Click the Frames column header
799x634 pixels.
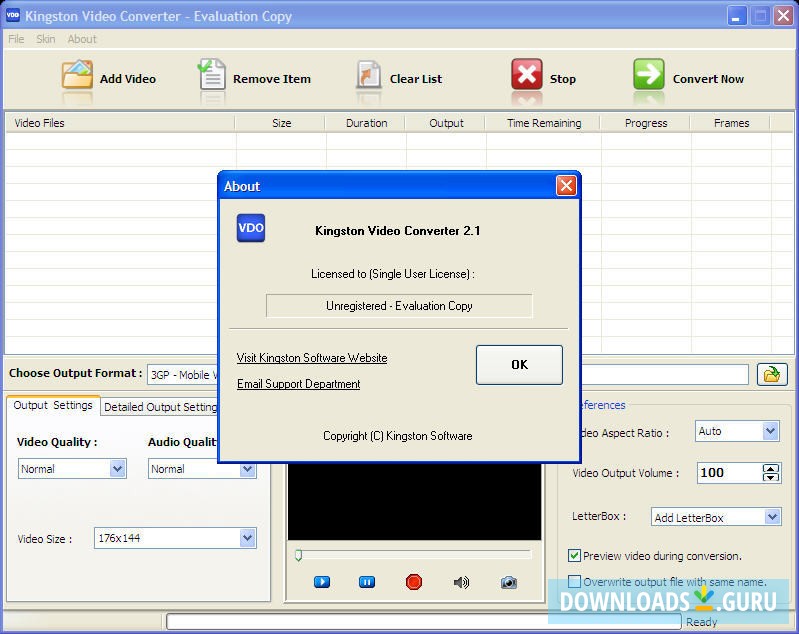731,123
